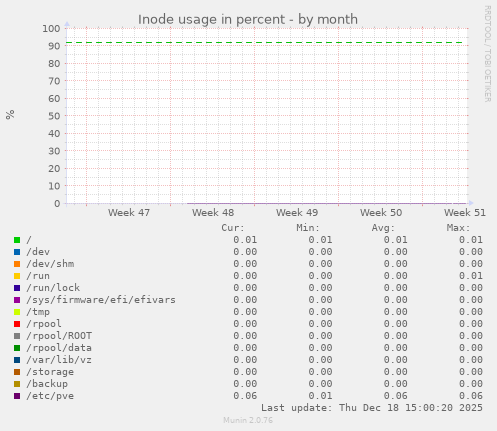
Task: Click the blue /dev legend swatch
Action: (17, 252)
